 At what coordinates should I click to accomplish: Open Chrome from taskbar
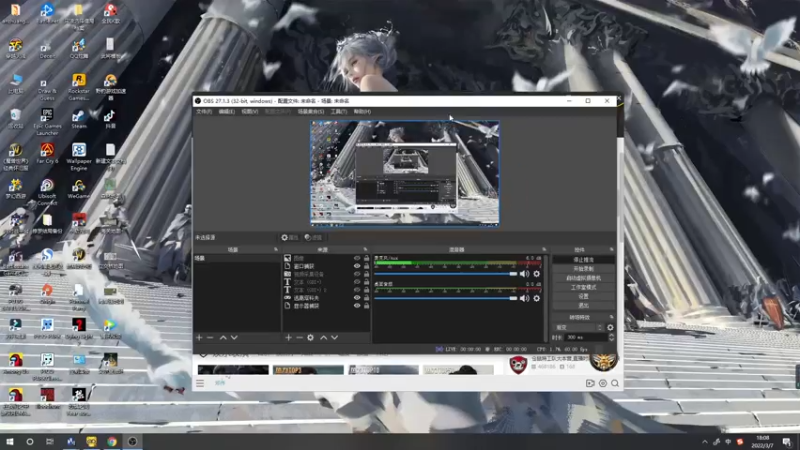coord(112,442)
